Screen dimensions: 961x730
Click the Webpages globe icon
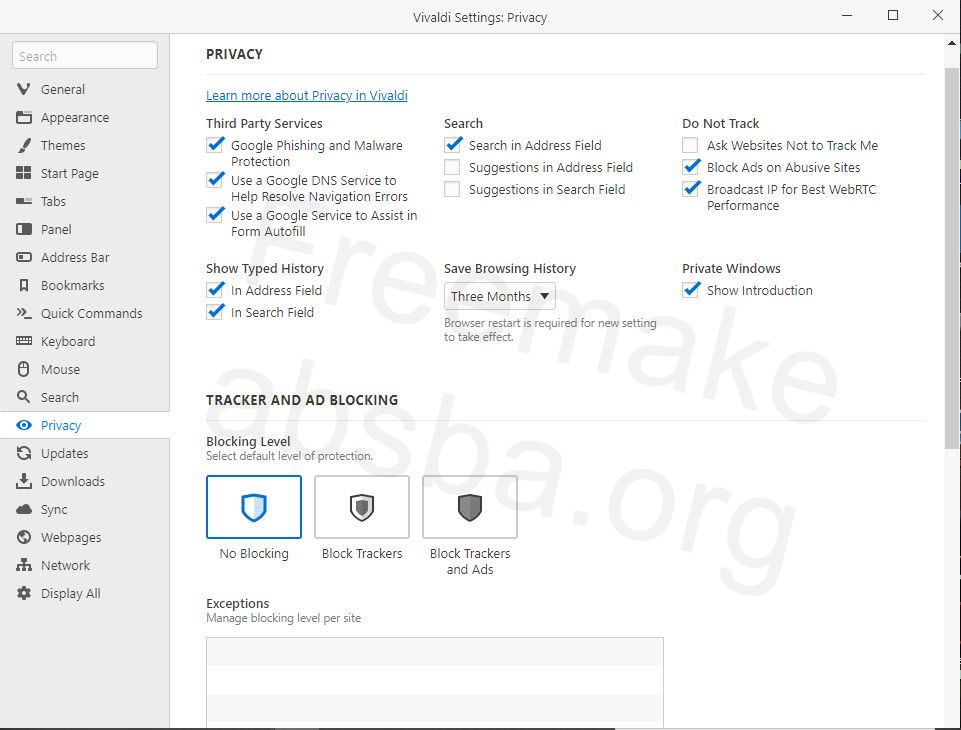pyautogui.click(x=23, y=537)
